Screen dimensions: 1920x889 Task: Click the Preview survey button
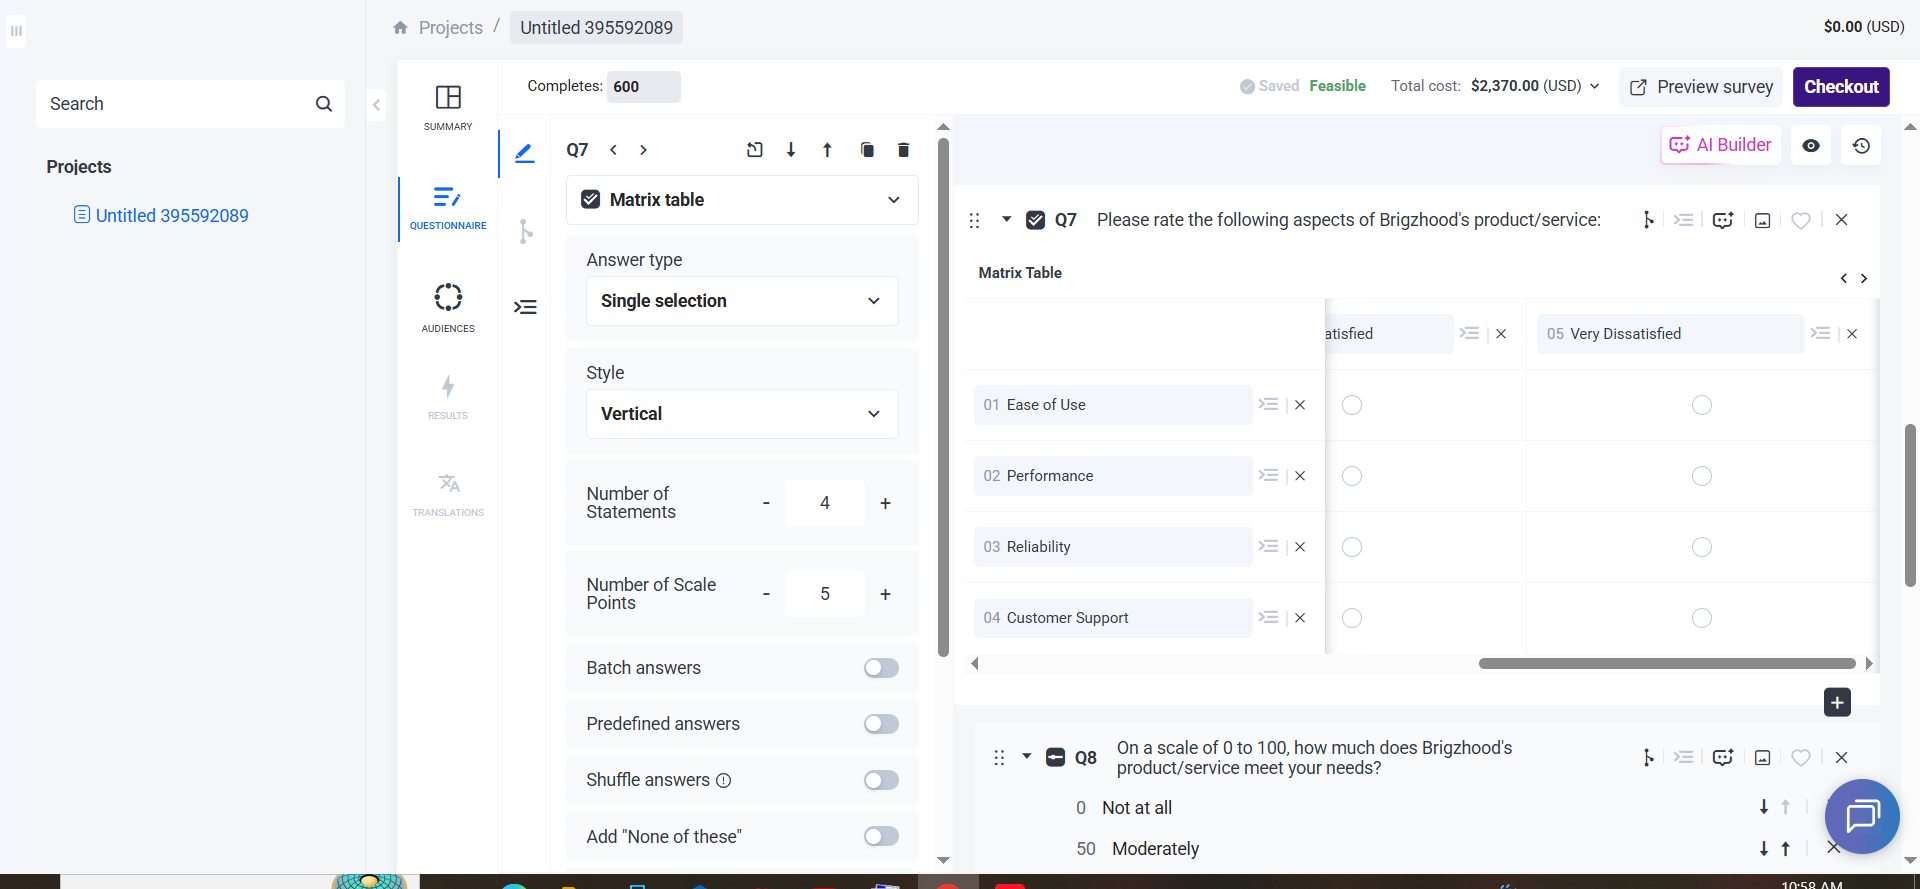(1701, 87)
